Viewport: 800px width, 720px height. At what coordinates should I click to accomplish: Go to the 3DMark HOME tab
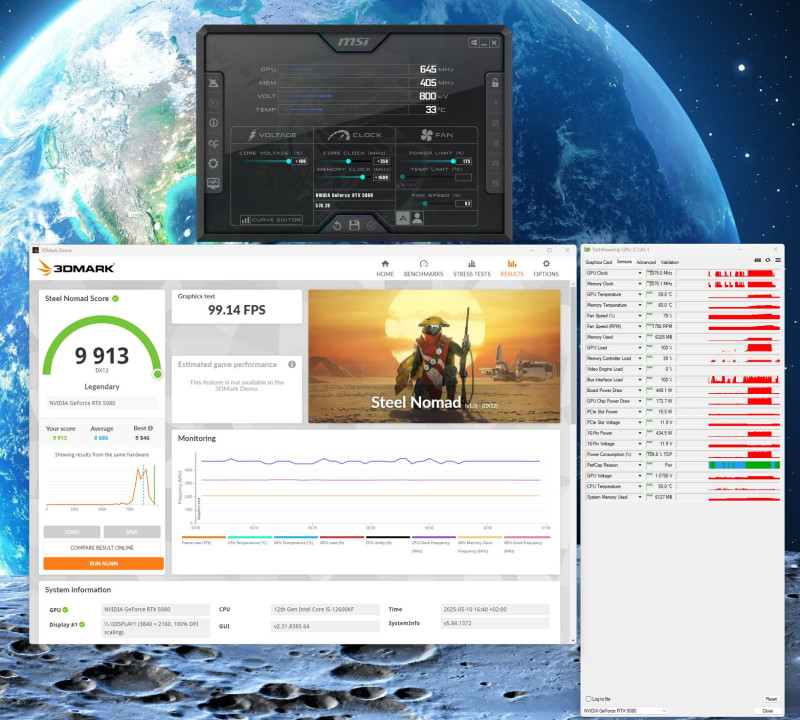point(385,268)
